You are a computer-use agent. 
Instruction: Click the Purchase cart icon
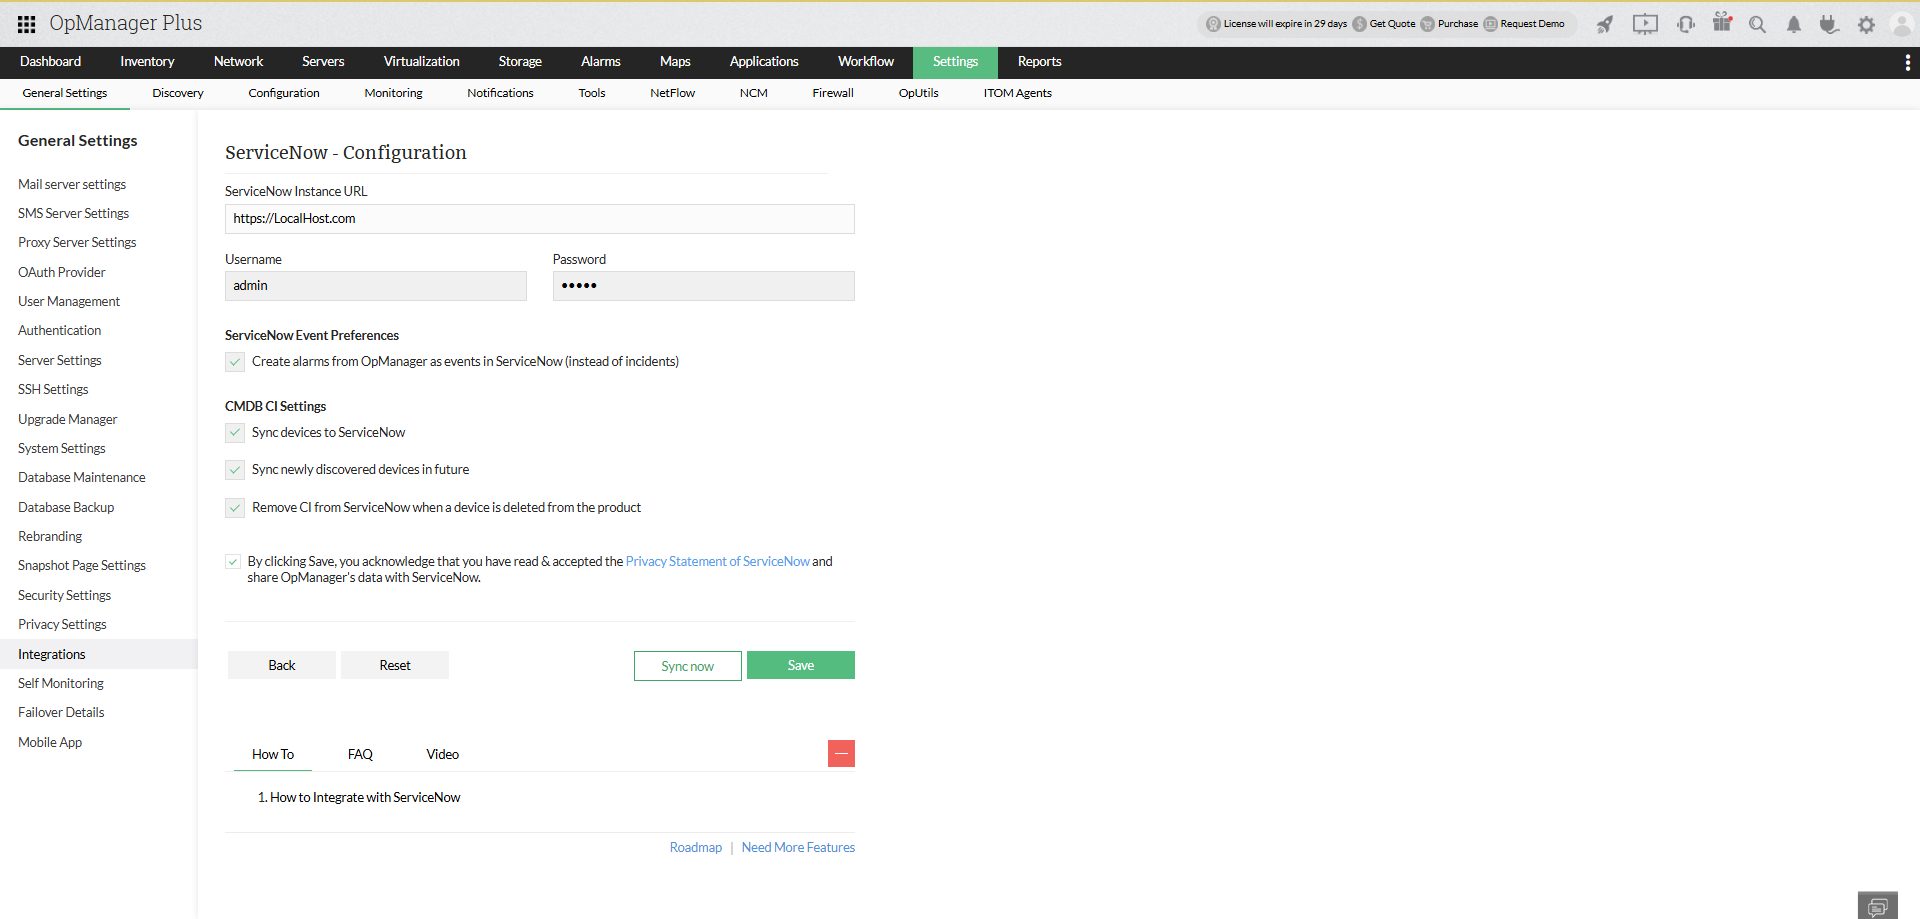pyautogui.click(x=1427, y=24)
